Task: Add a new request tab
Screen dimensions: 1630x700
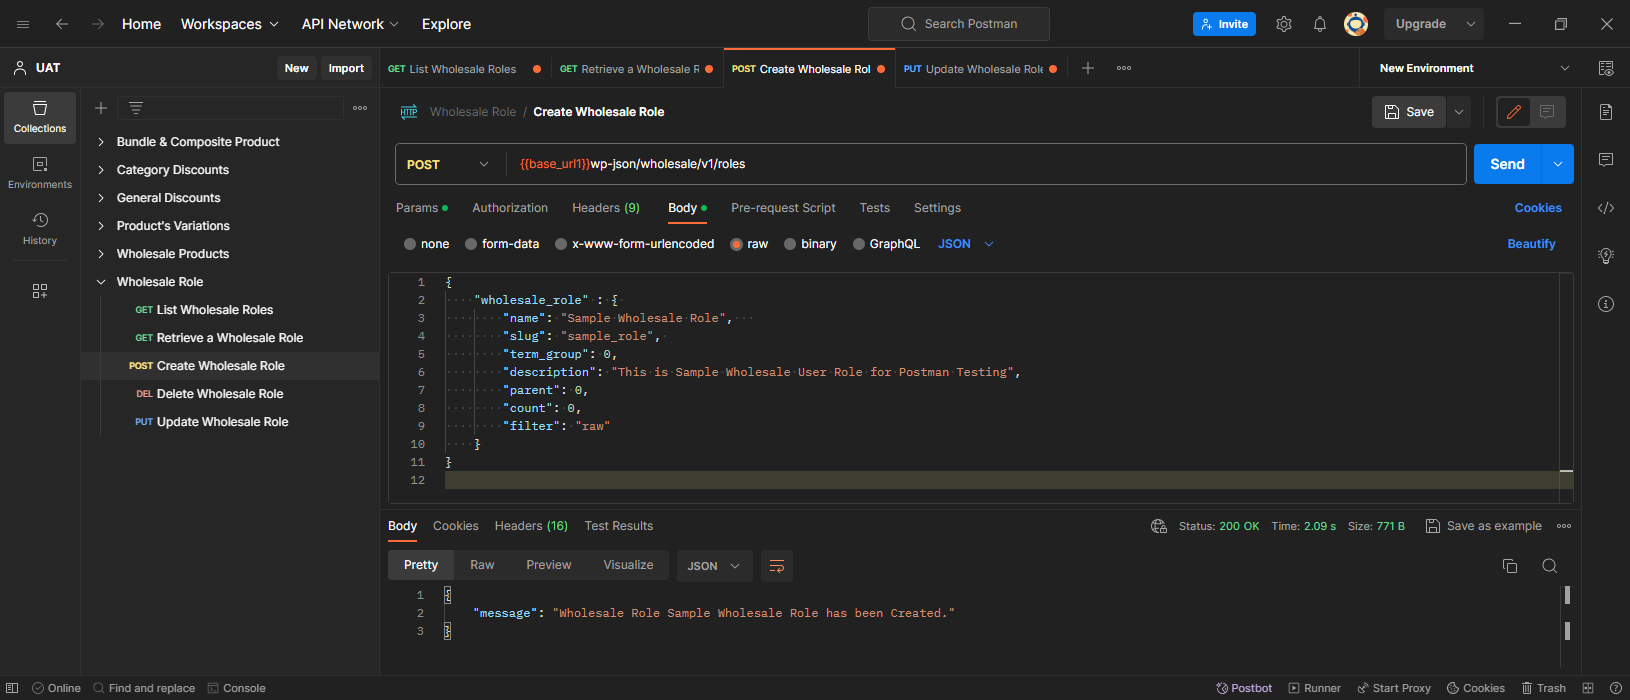Action: (x=1088, y=68)
